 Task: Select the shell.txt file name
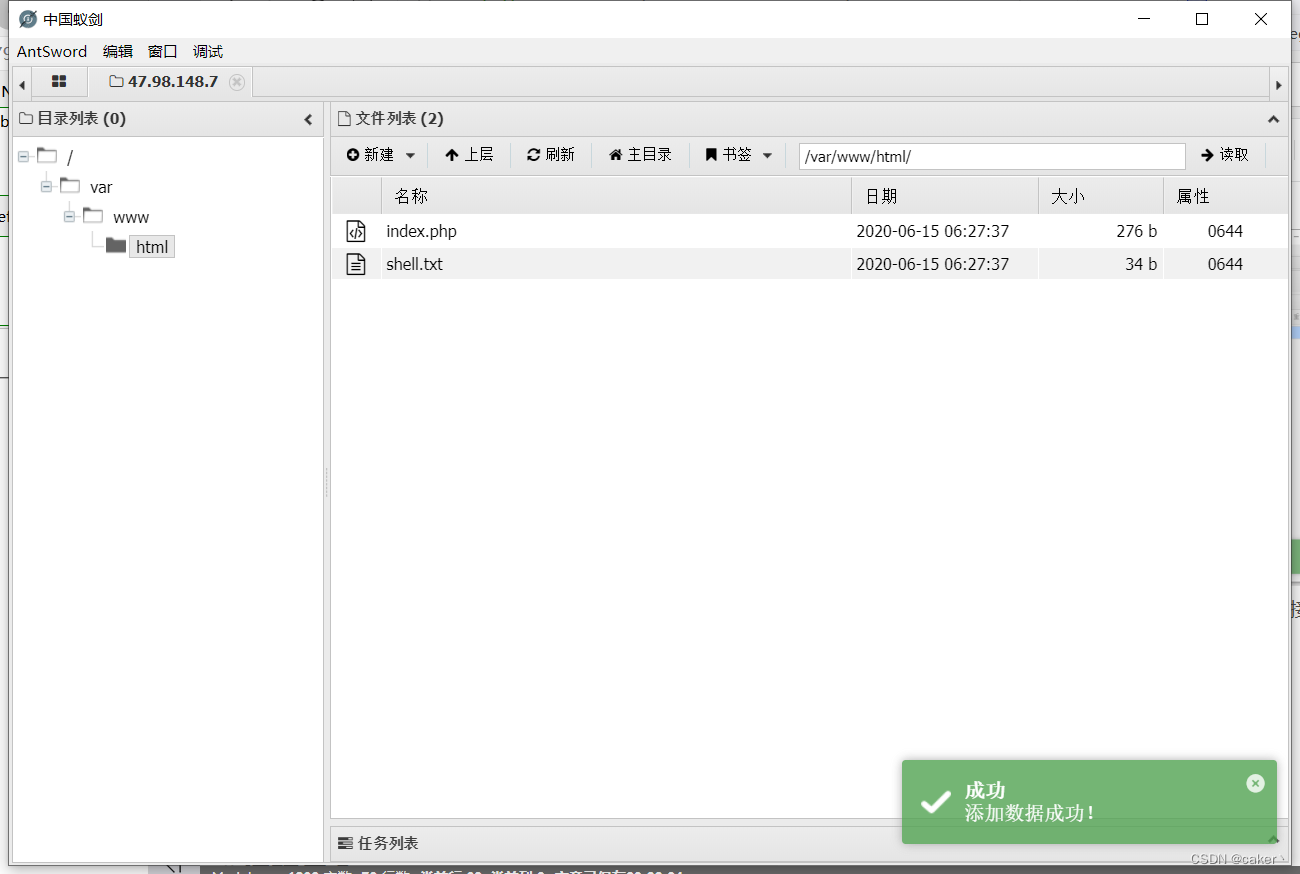click(414, 264)
